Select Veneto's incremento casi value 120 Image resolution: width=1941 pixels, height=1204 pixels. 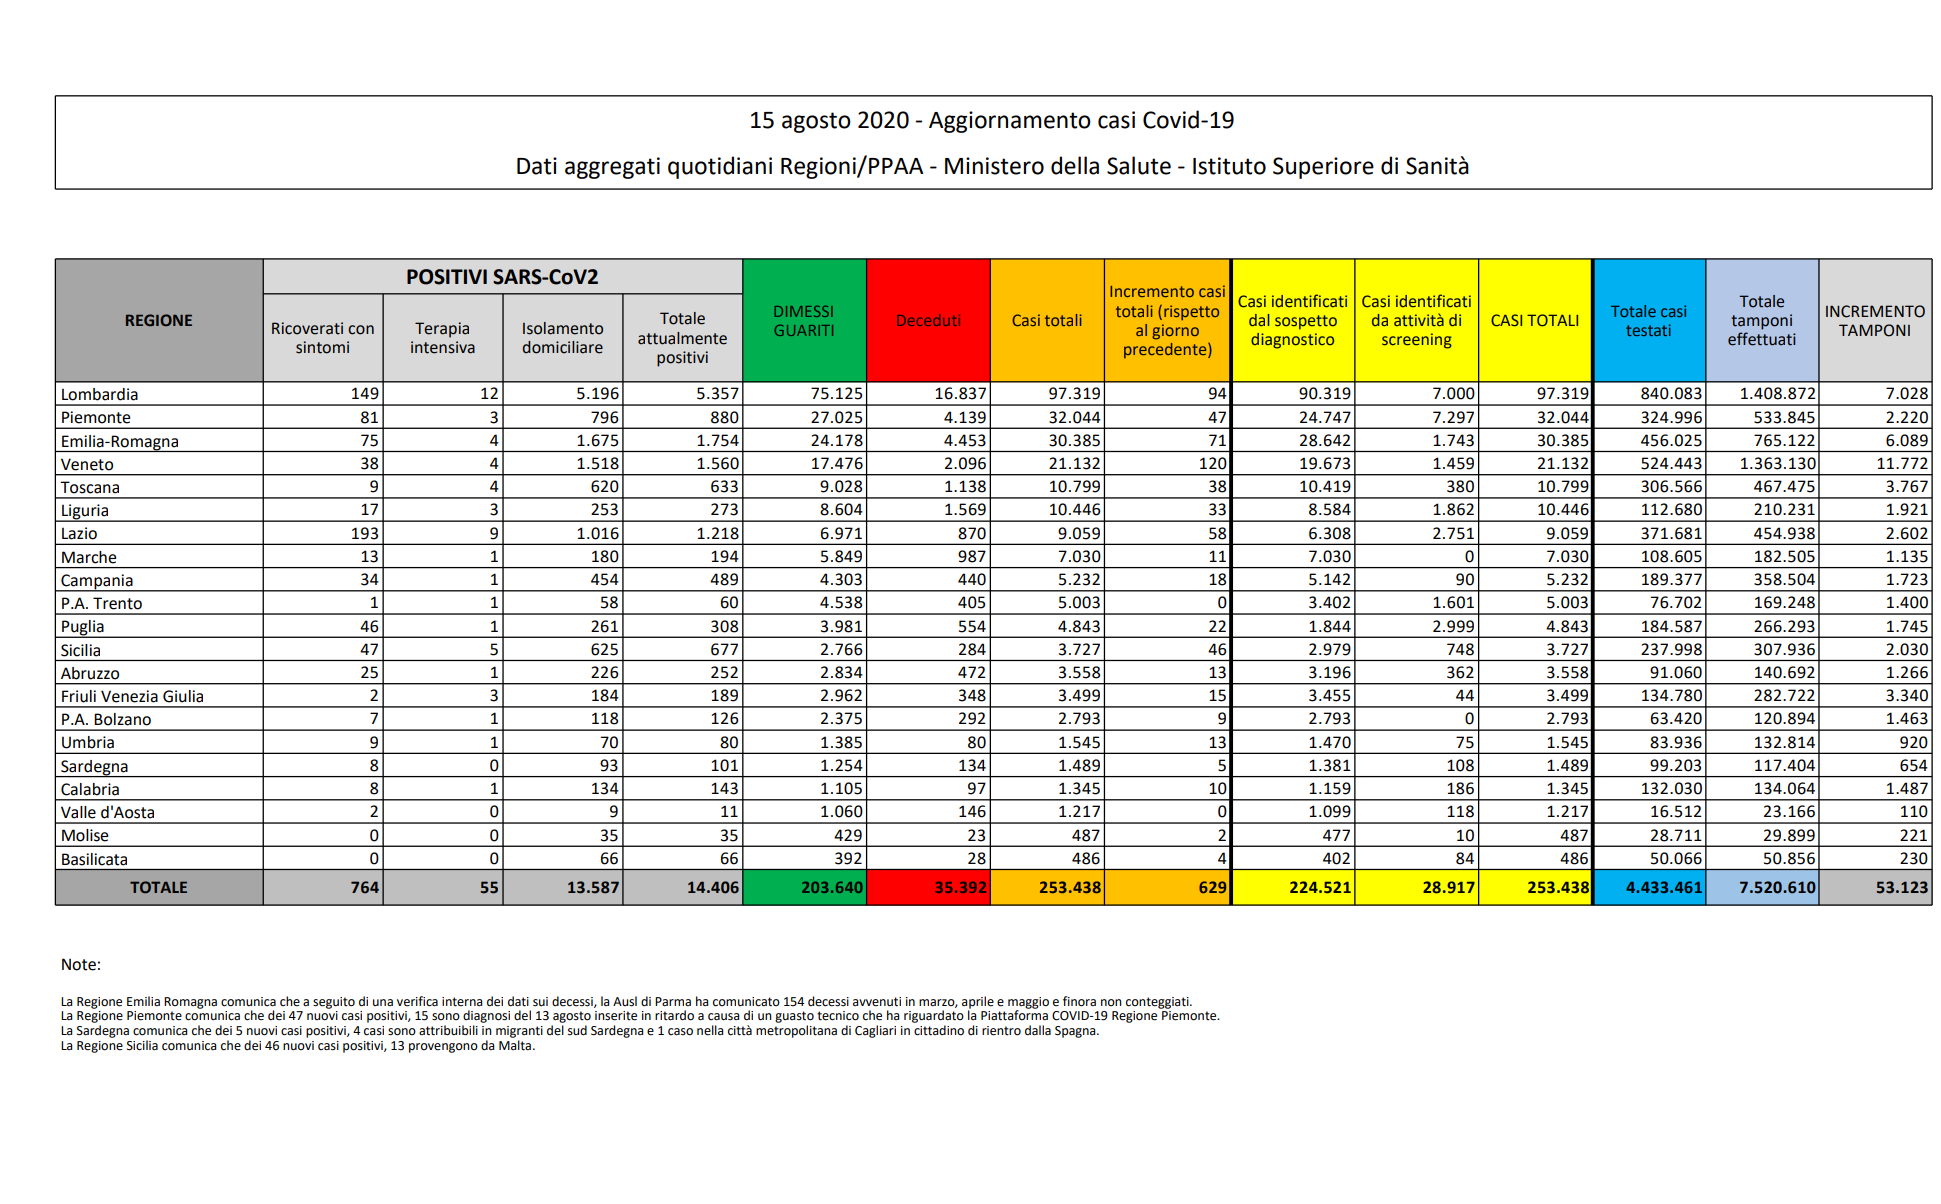(x=1212, y=464)
